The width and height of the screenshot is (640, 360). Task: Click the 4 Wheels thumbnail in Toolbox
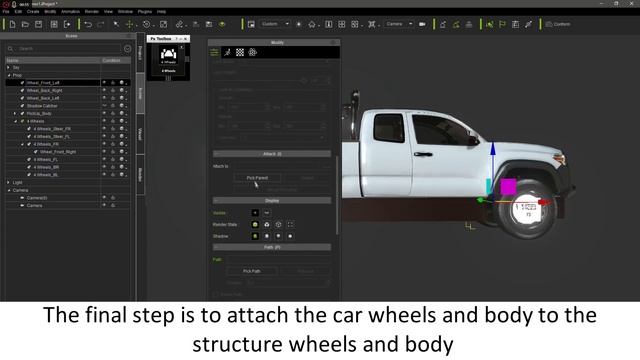tap(168, 57)
